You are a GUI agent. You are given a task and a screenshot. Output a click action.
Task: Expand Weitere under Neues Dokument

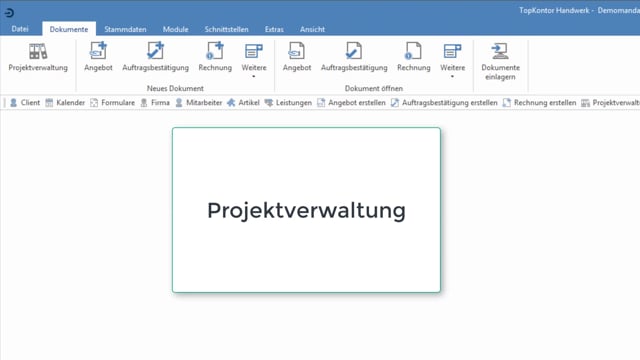coord(253,60)
